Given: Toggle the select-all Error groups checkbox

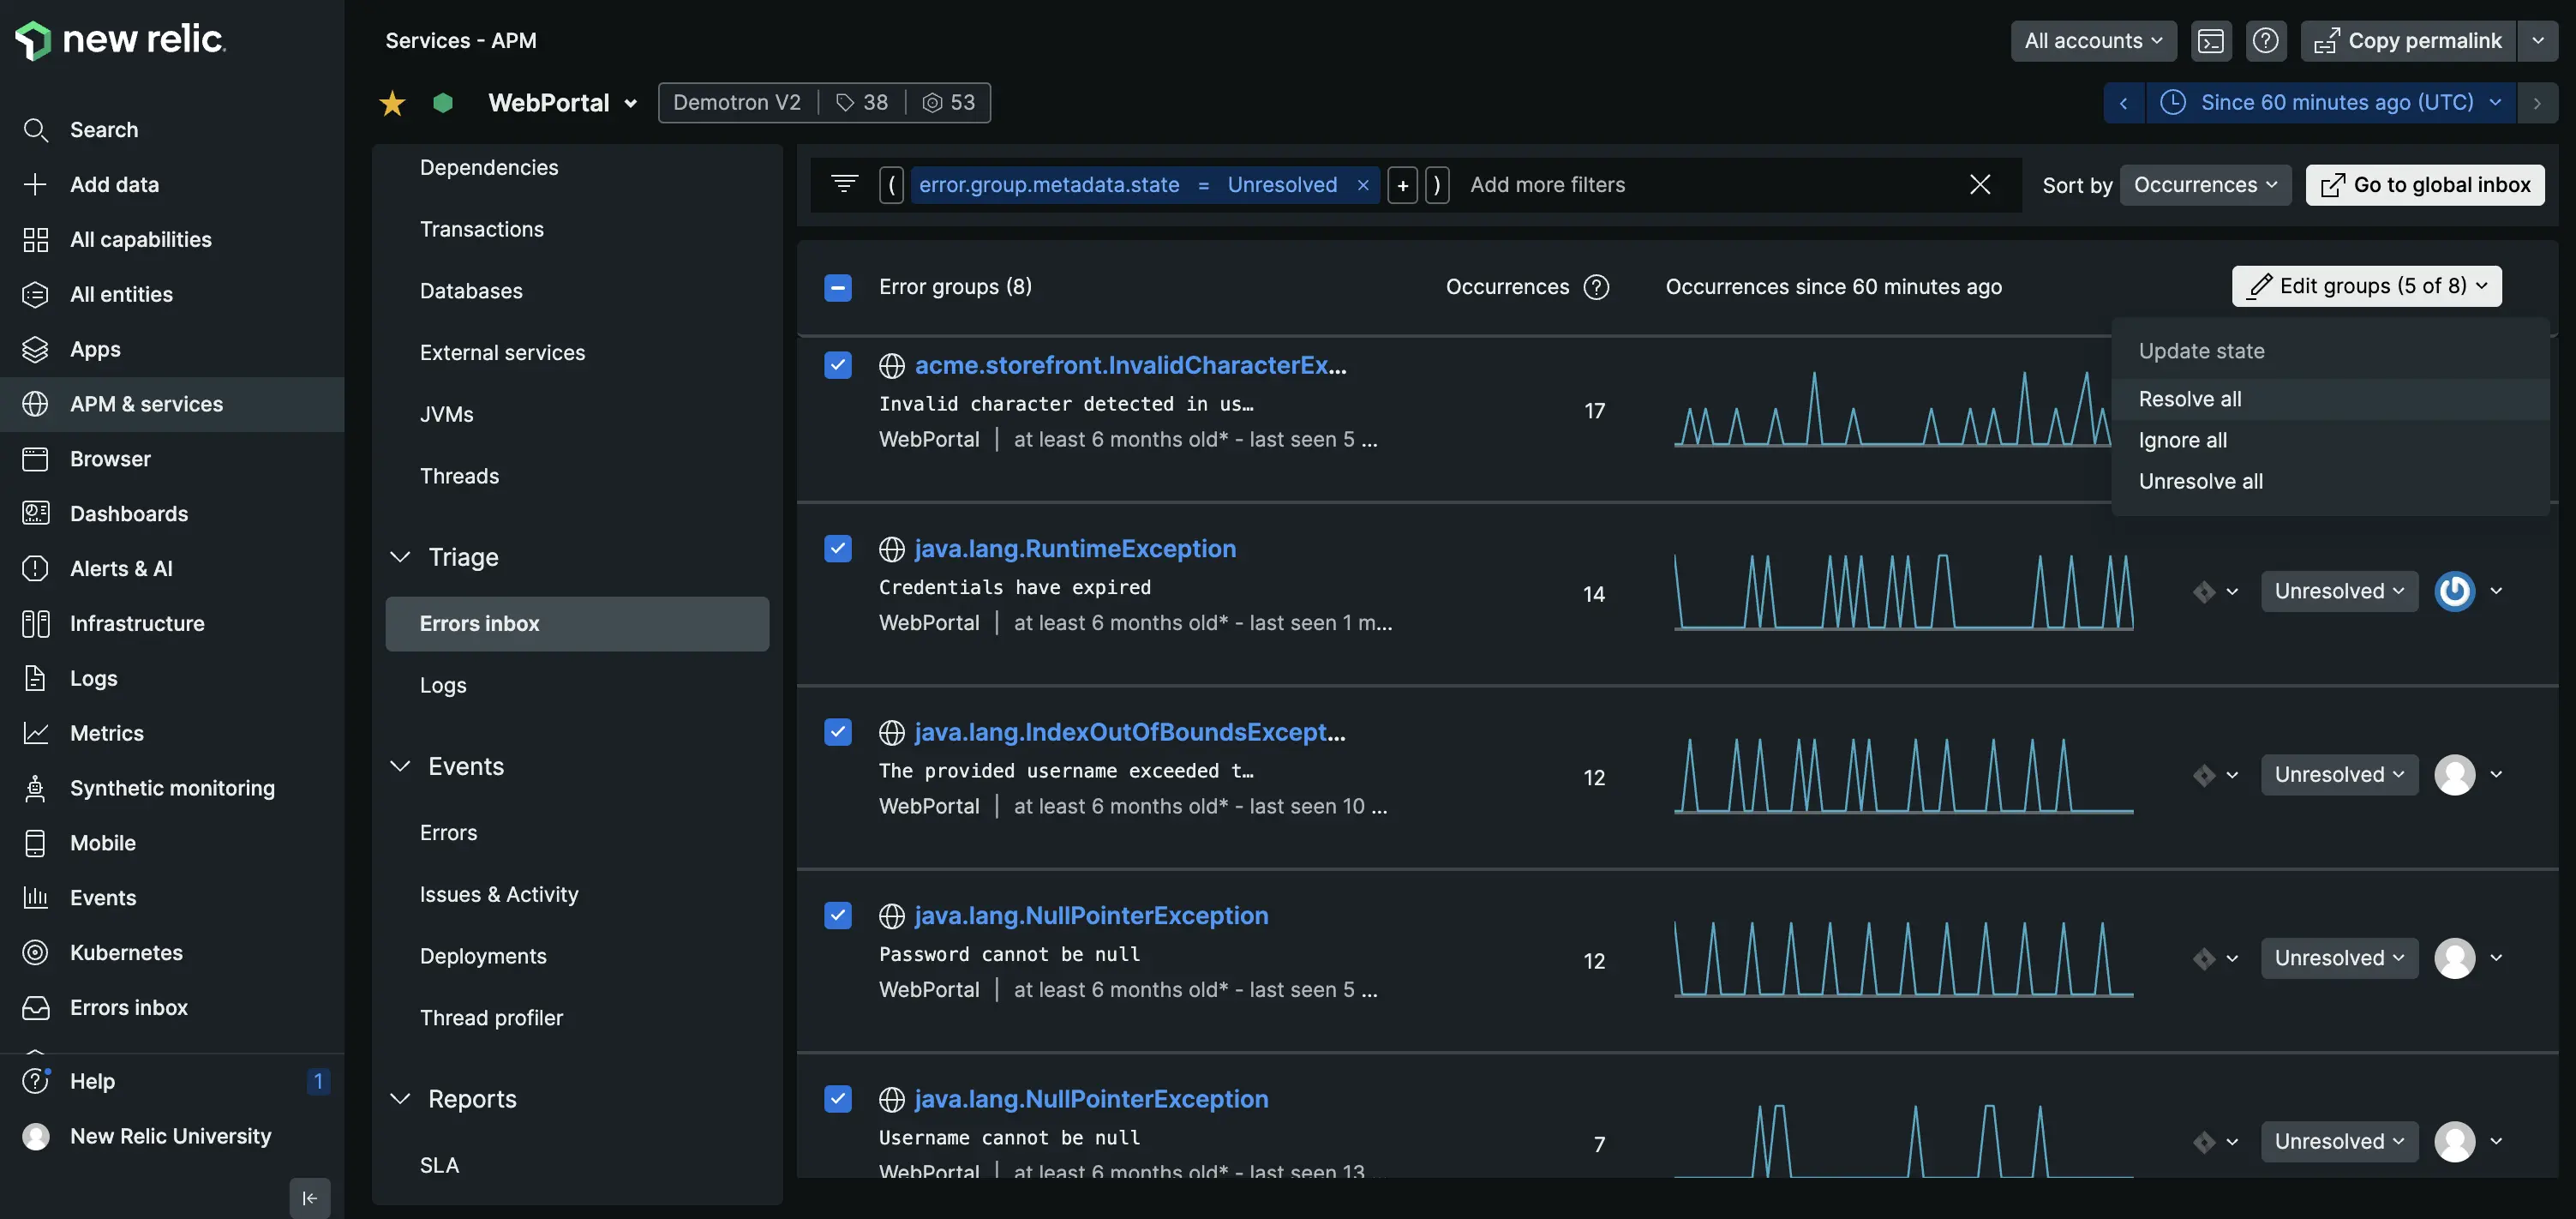Looking at the screenshot, I should pos(838,287).
